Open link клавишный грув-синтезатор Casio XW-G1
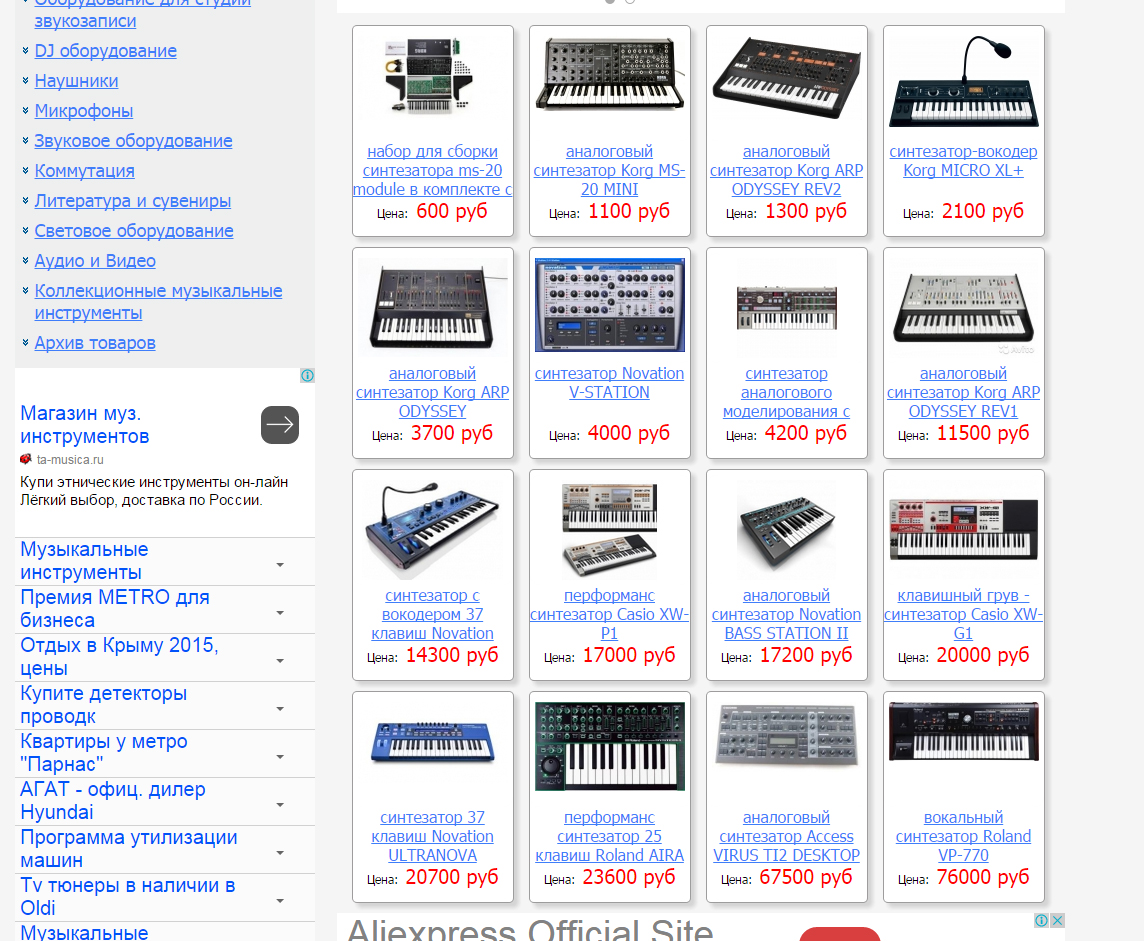 pyautogui.click(x=963, y=615)
